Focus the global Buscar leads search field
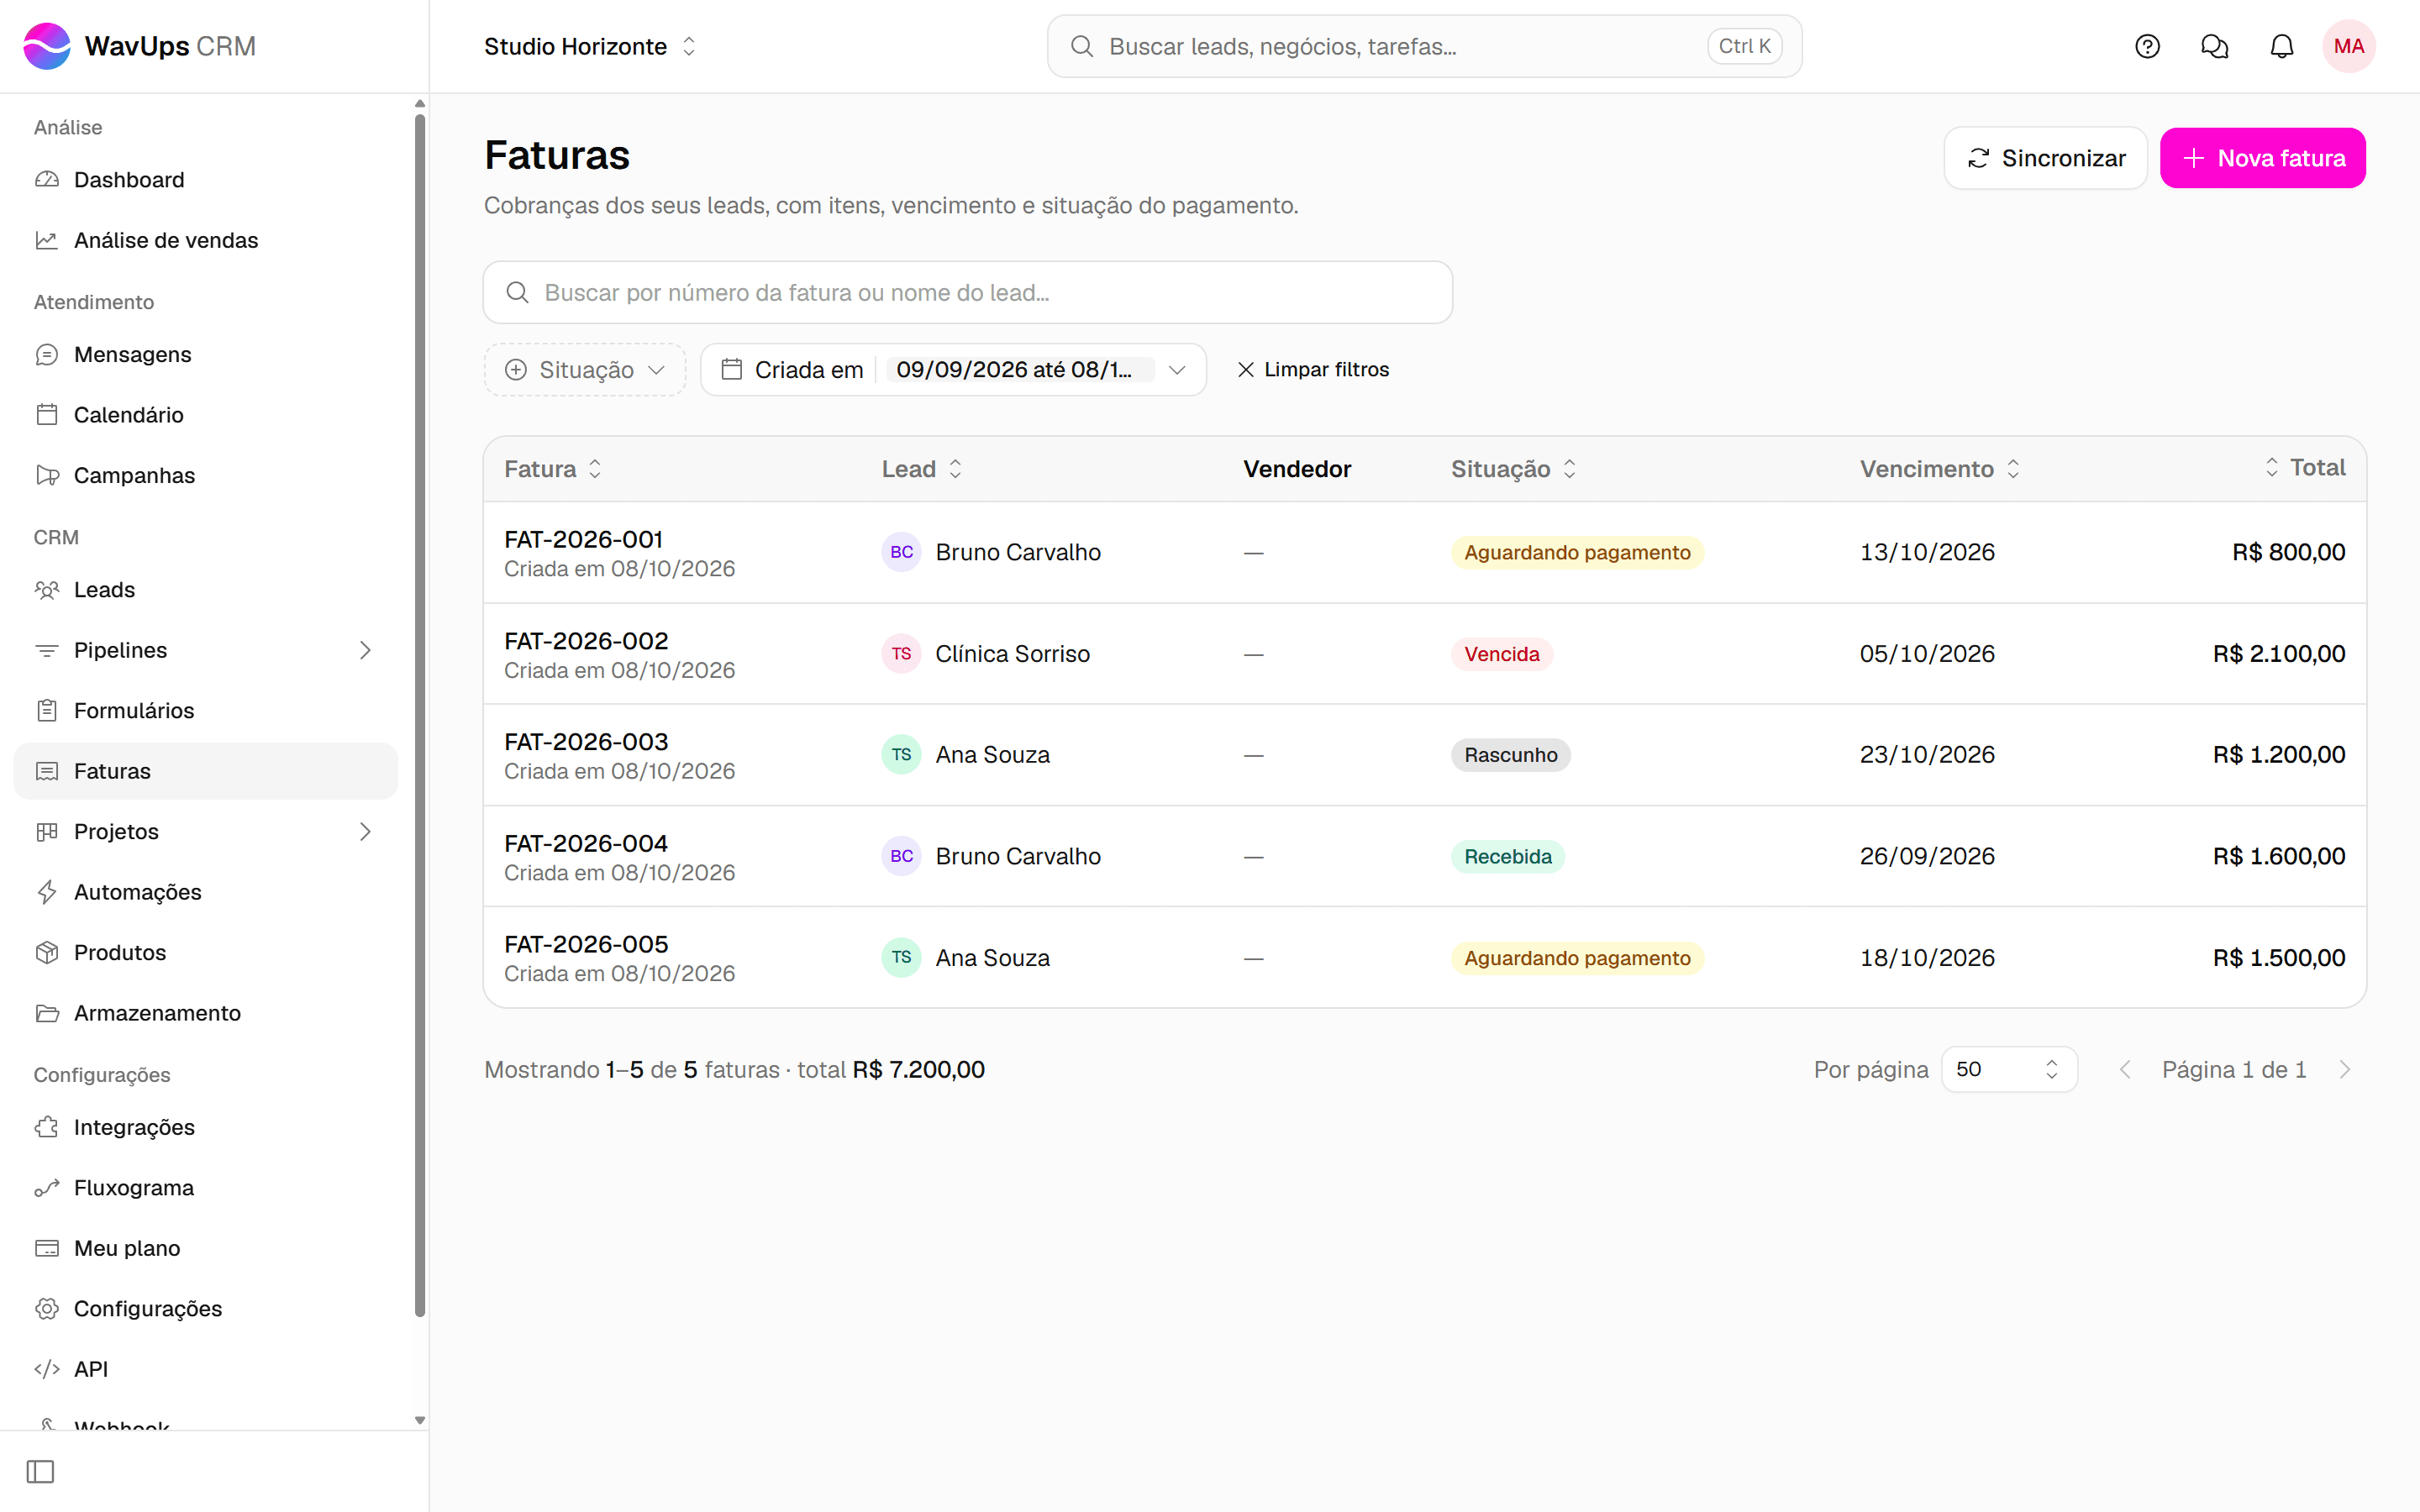The width and height of the screenshot is (2420, 1512). (x=1424, y=46)
